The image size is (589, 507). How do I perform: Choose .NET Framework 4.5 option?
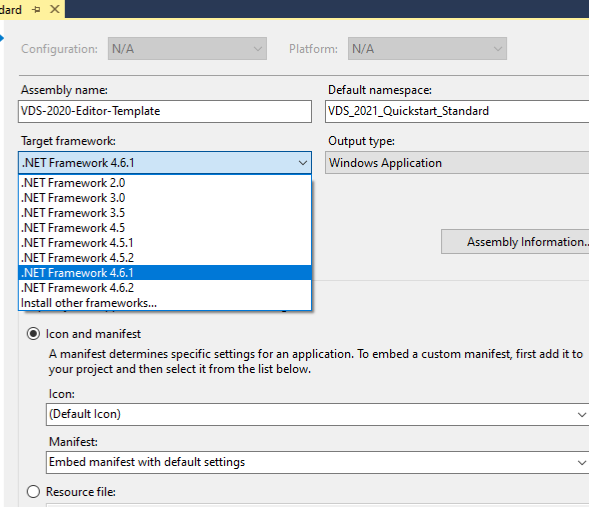pos(165,228)
